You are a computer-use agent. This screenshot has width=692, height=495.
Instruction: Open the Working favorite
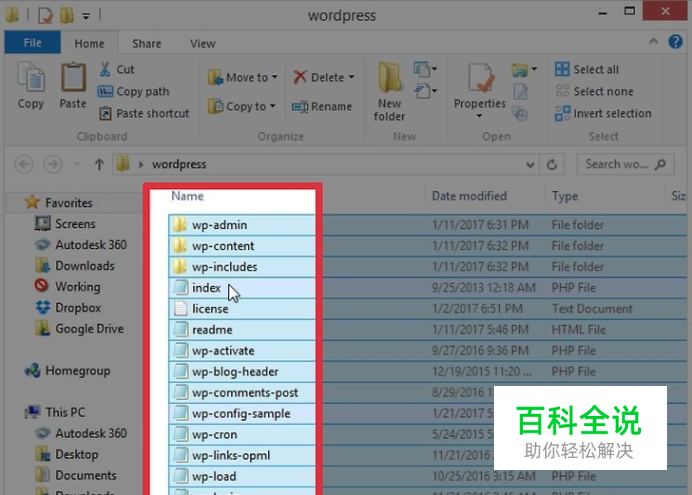click(68, 286)
